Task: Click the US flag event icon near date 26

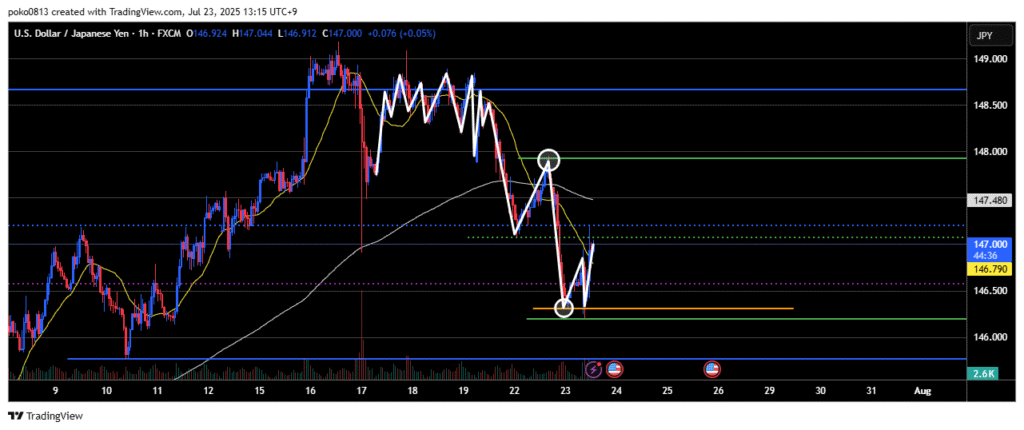Action: click(713, 369)
